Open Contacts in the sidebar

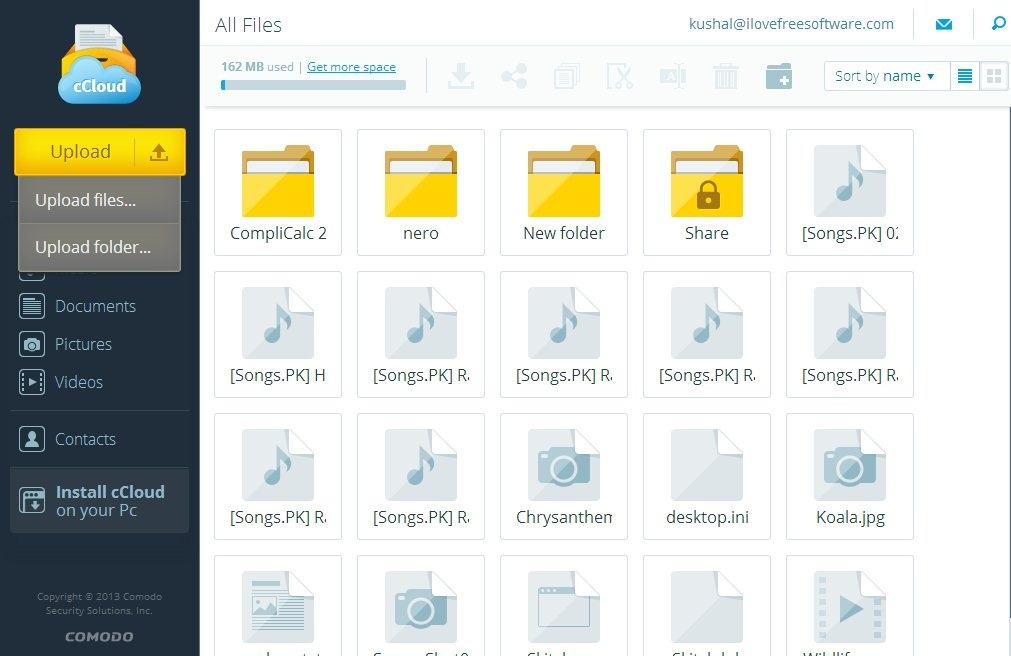85,439
